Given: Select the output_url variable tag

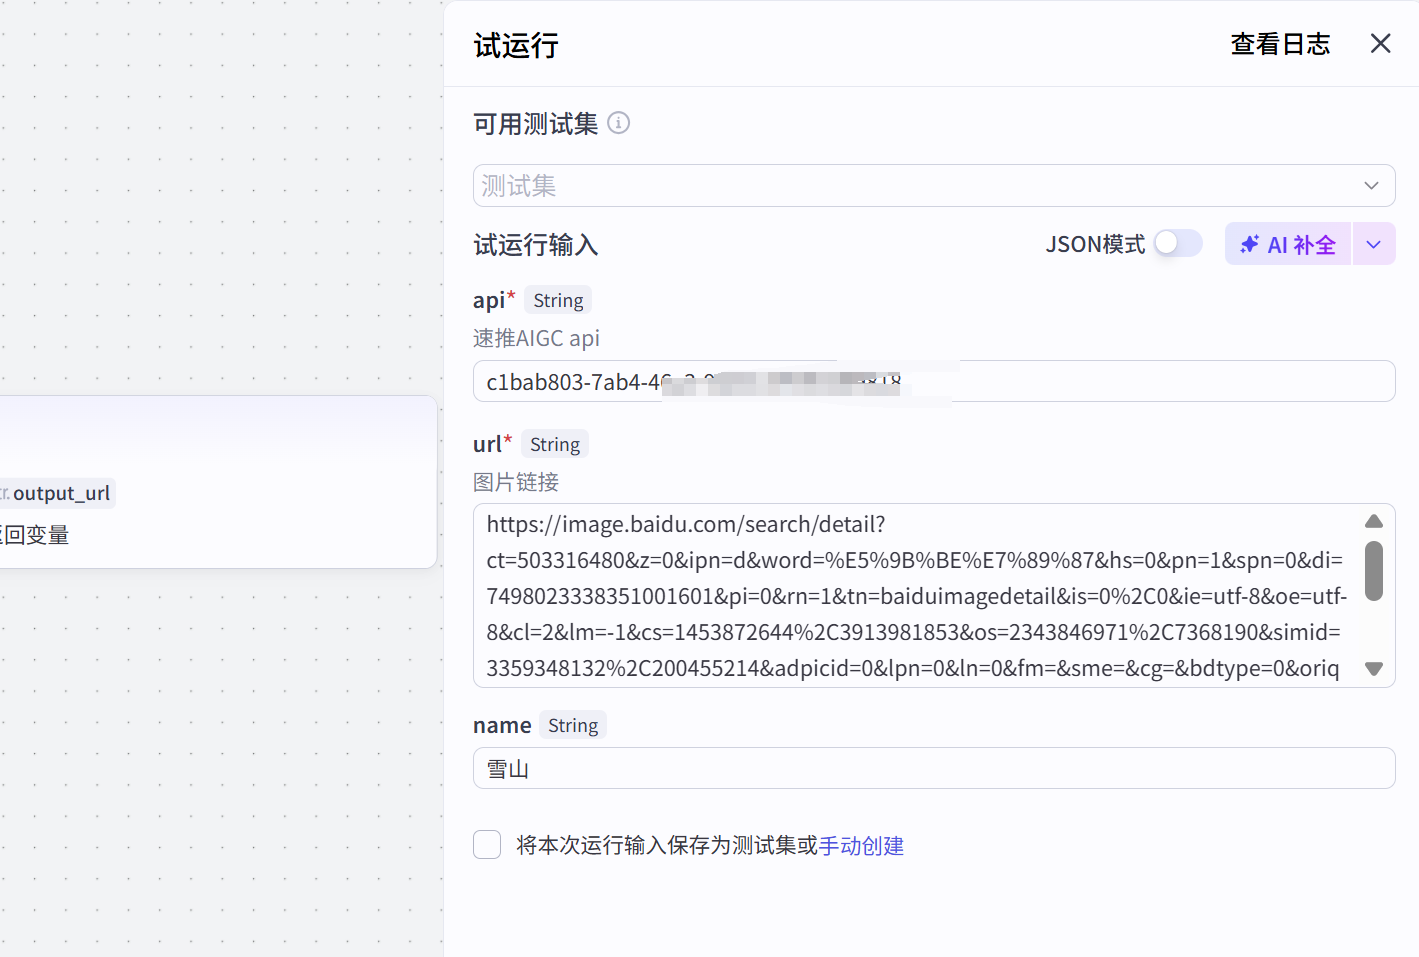Looking at the screenshot, I should pos(60,493).
